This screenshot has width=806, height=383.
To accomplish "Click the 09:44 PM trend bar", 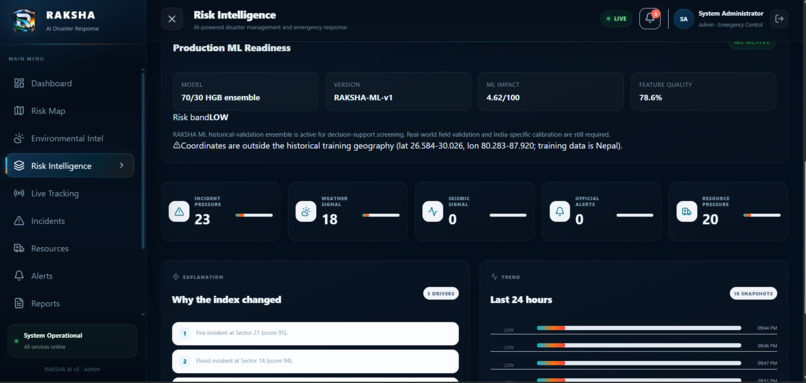I will click(x=639, y=327).
